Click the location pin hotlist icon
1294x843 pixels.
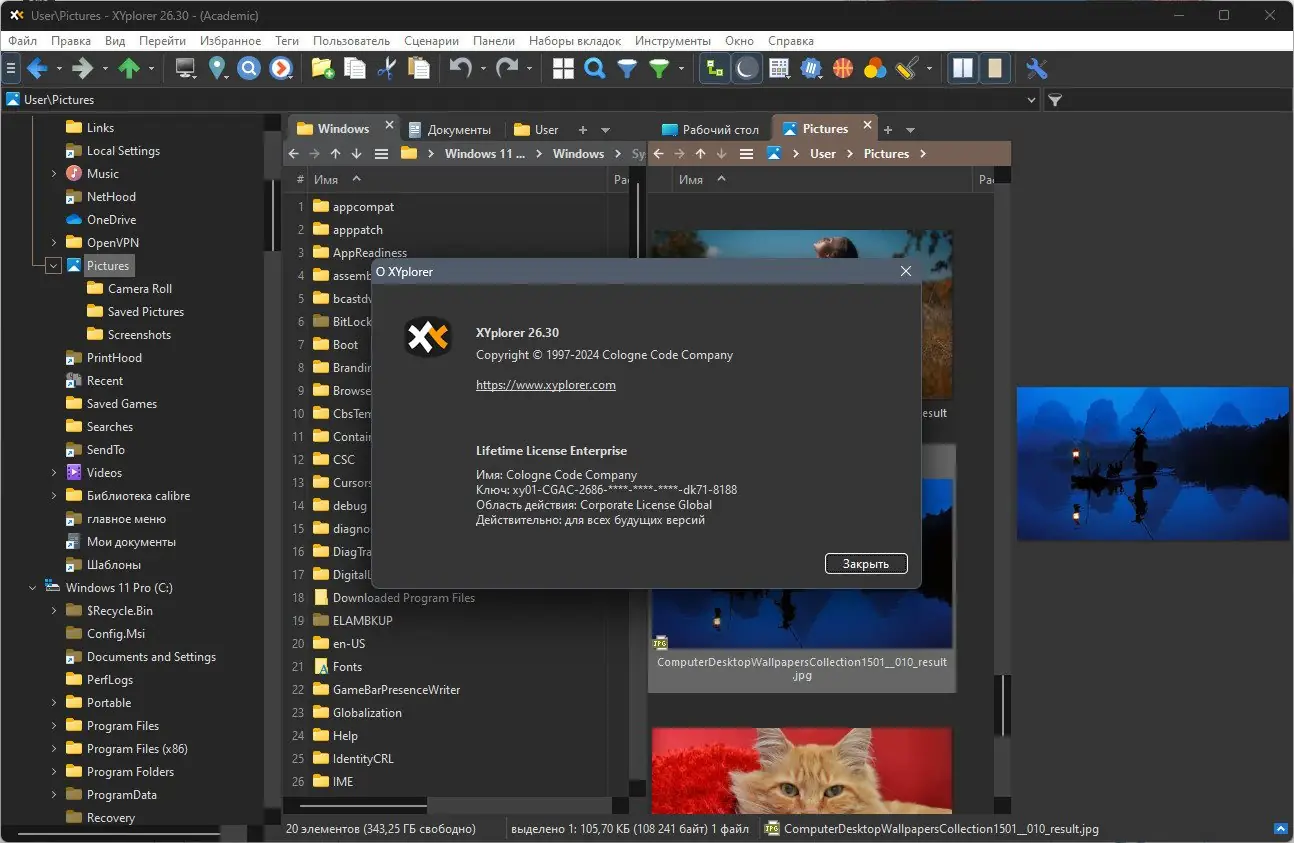[x=217, y=68]
